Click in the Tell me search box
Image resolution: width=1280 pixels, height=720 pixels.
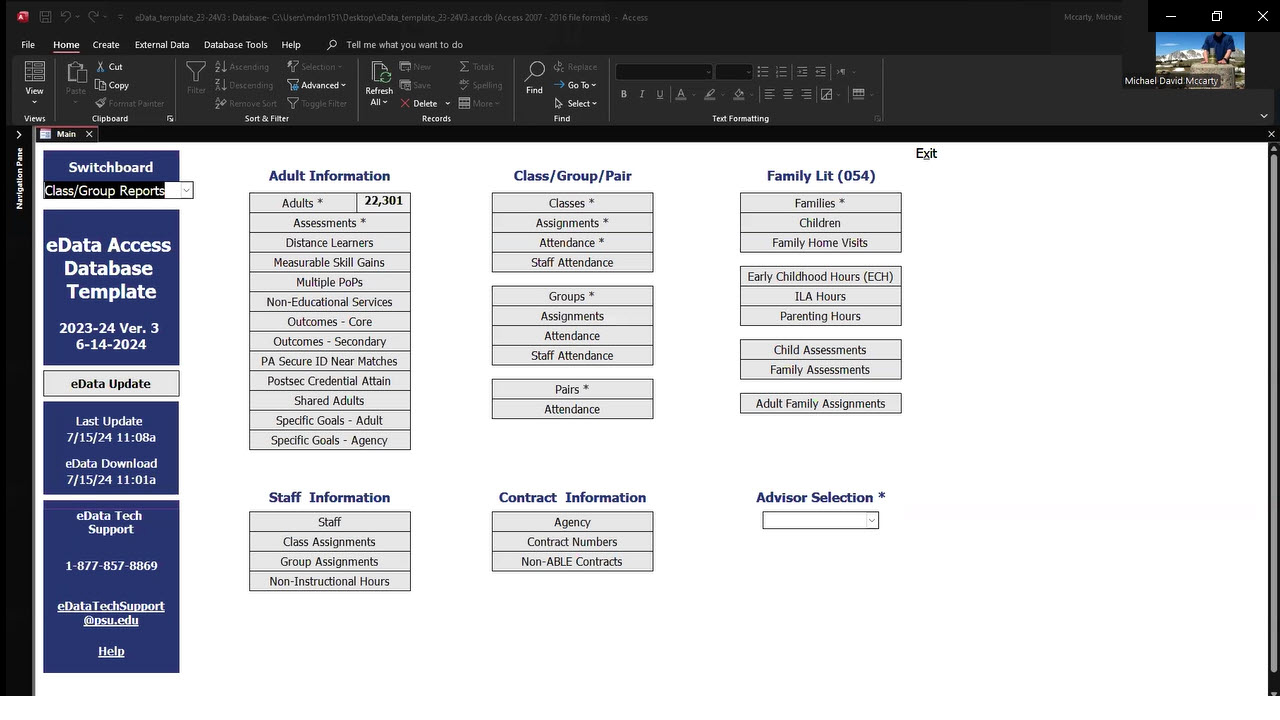pyautogui.click(x=404, y=45)
